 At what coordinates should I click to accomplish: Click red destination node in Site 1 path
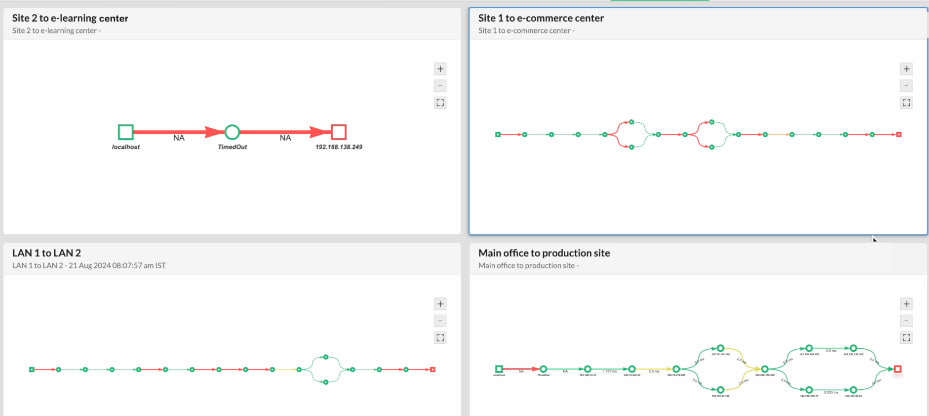899,134
